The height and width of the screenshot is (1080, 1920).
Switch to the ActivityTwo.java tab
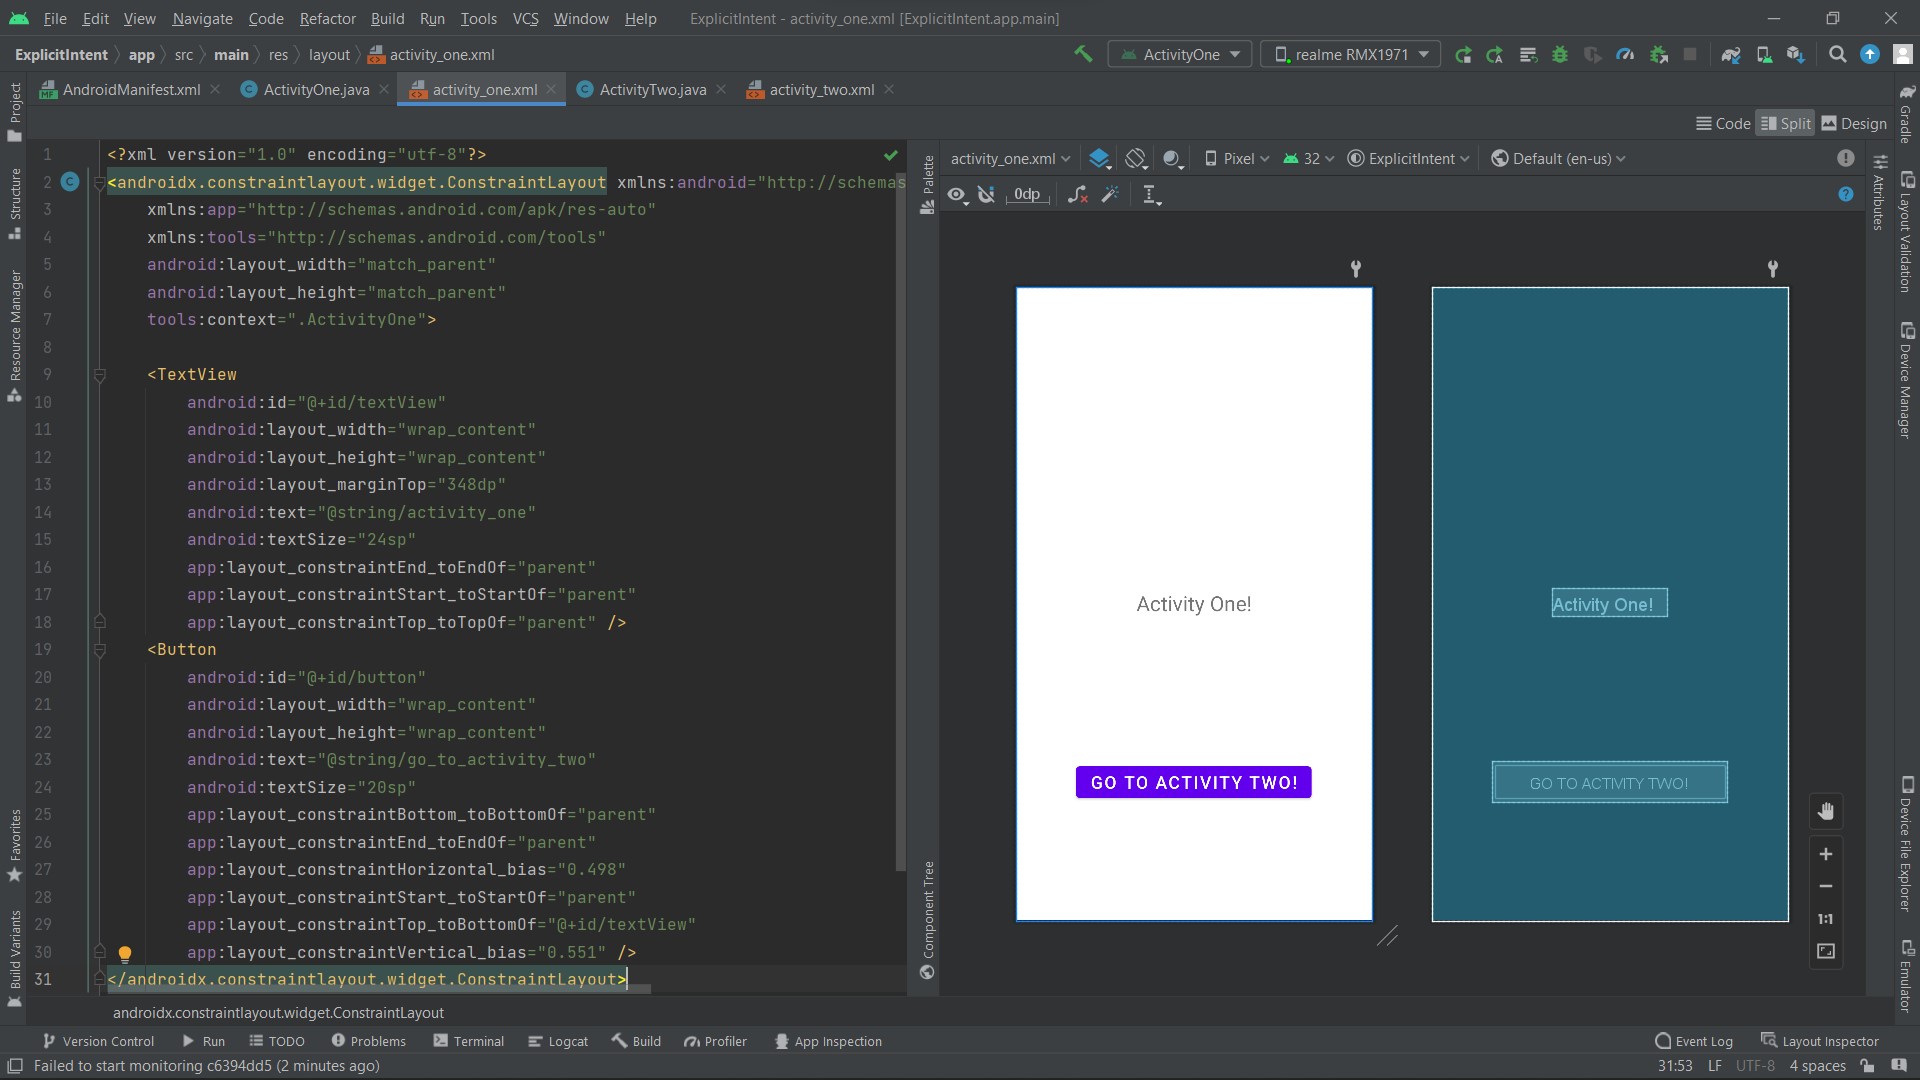point(652,89)
